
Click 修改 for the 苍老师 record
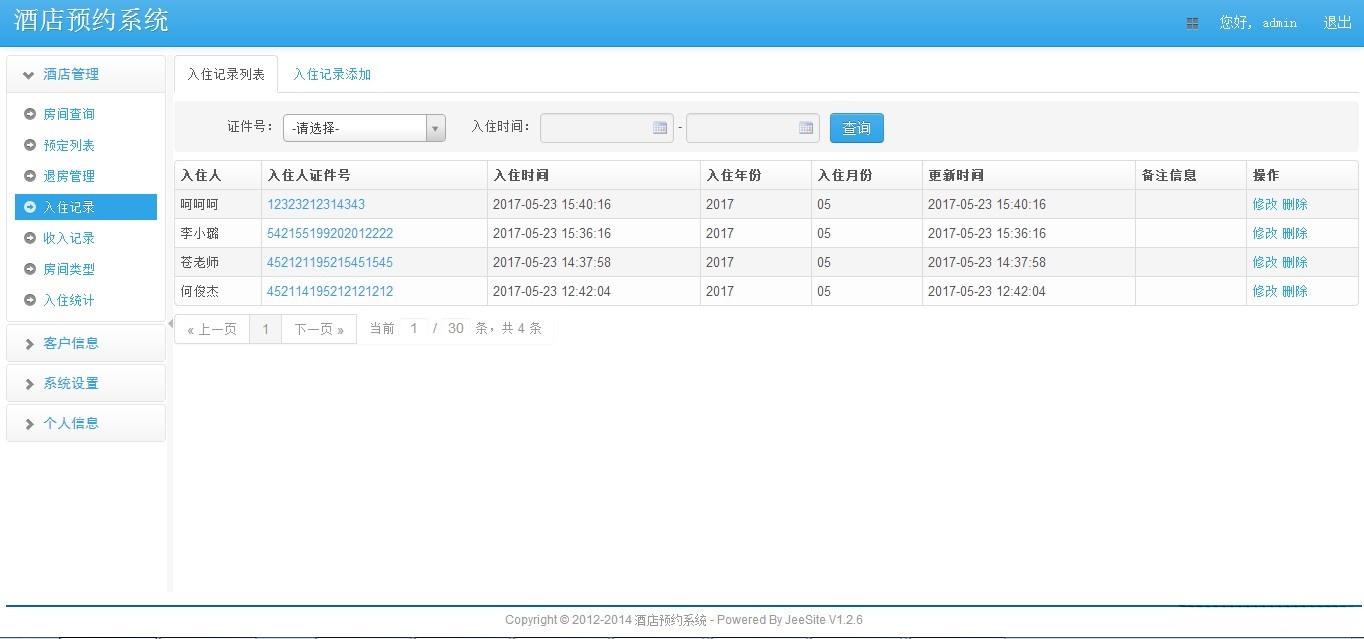(1265, 262)
